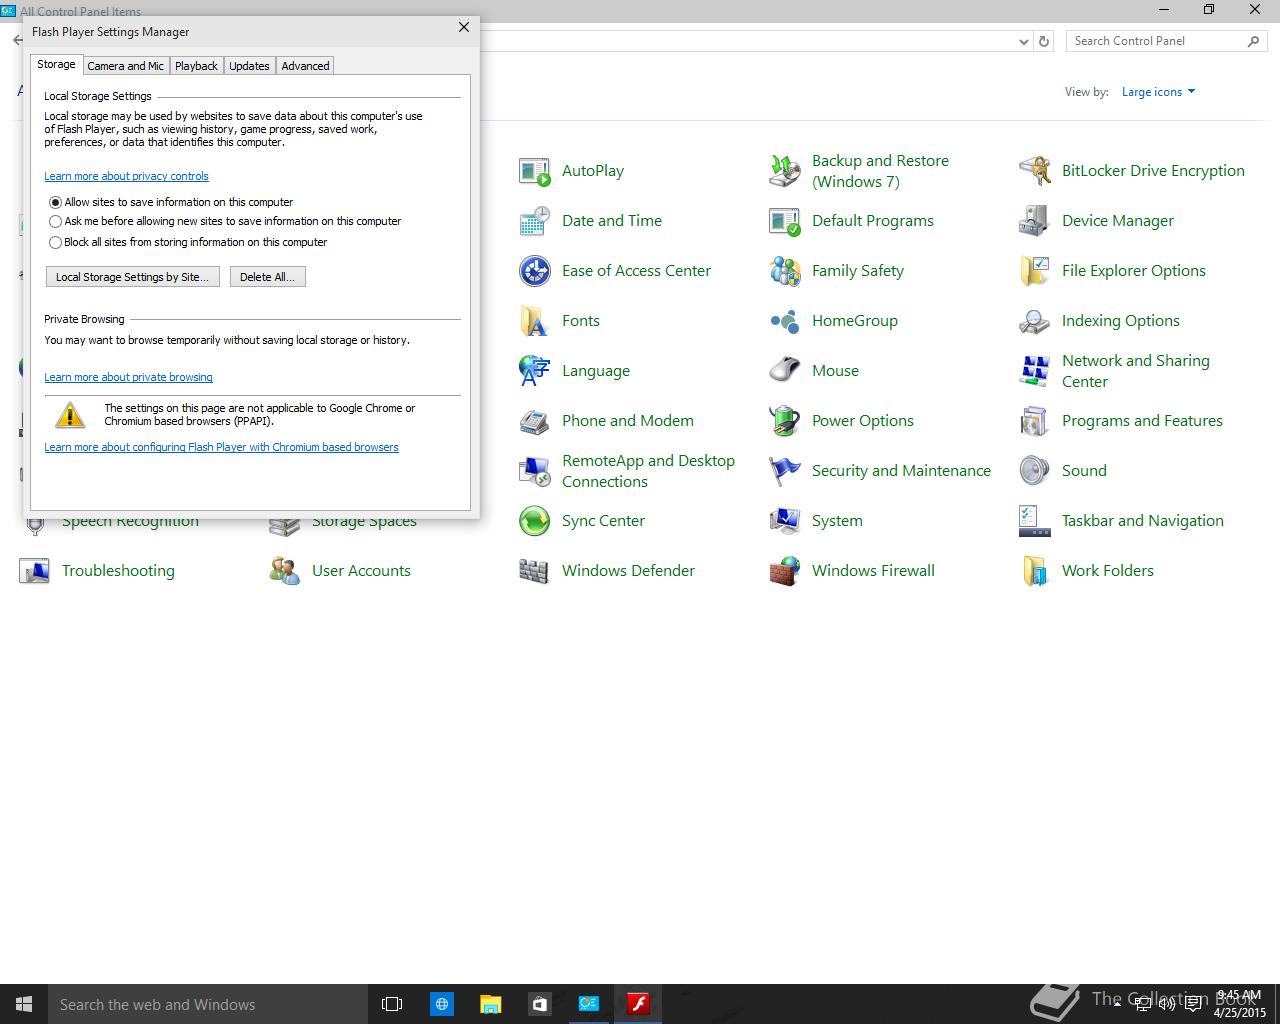Screen dimensions: 1280x1024
Task: Open the Updates tab
Action: pos(249,66)
